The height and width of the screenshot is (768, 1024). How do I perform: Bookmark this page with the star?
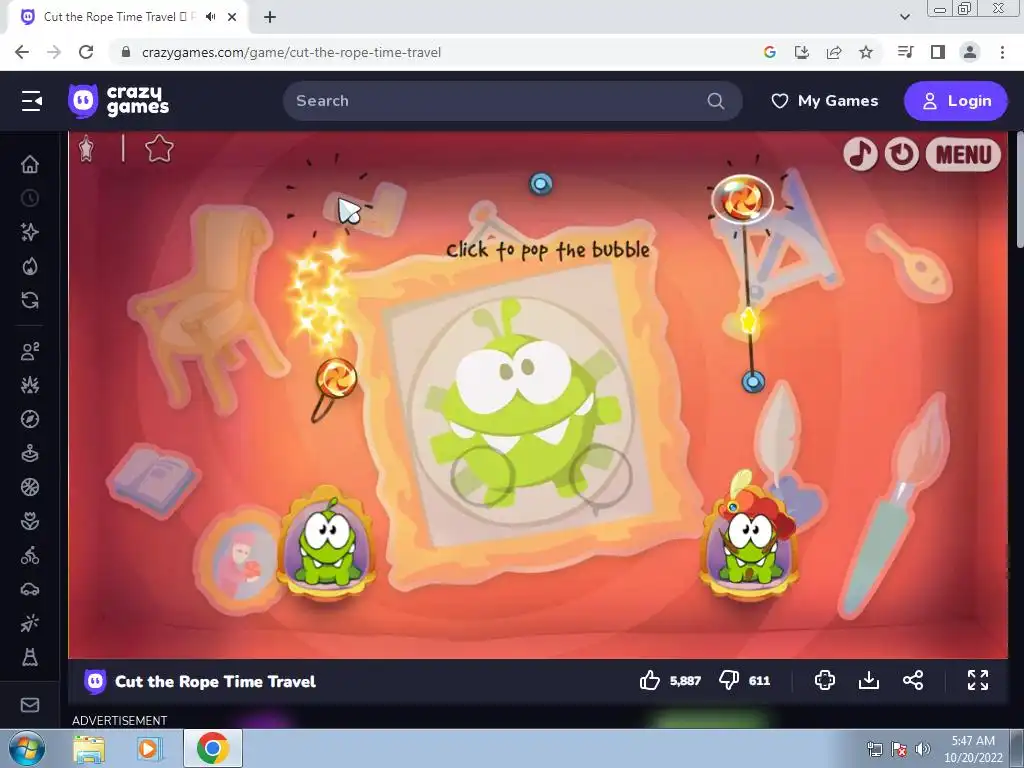pyautogui.click(x=866, y=52)
